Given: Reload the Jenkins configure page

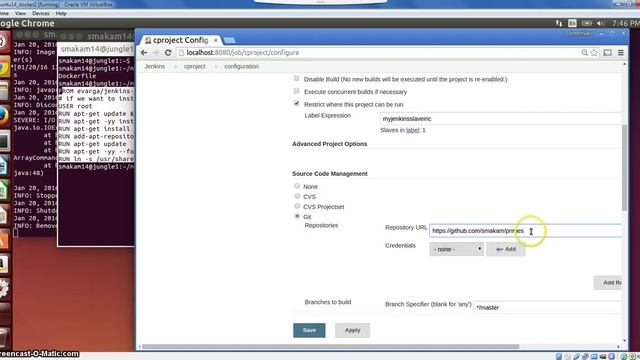Looking at the screenshot, I should pos(168,53).
